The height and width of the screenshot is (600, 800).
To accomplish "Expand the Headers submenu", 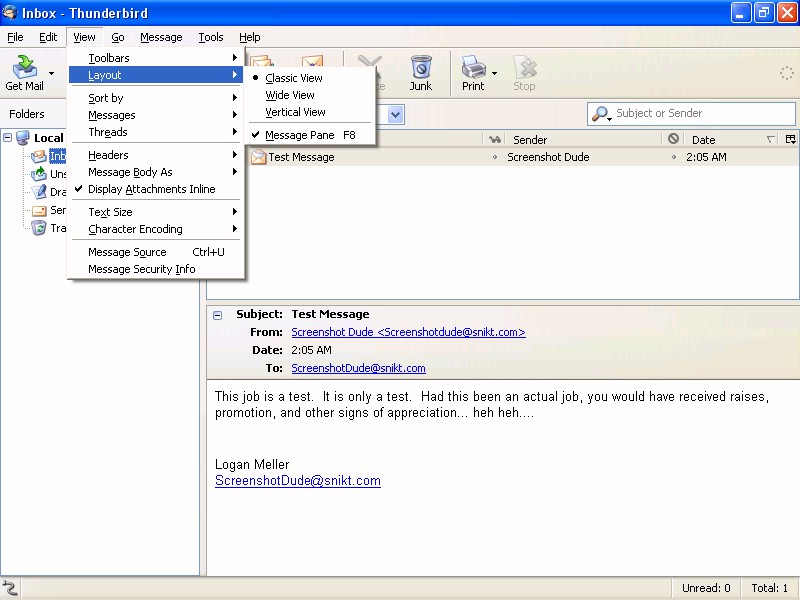I will click(x=156, y=155).
